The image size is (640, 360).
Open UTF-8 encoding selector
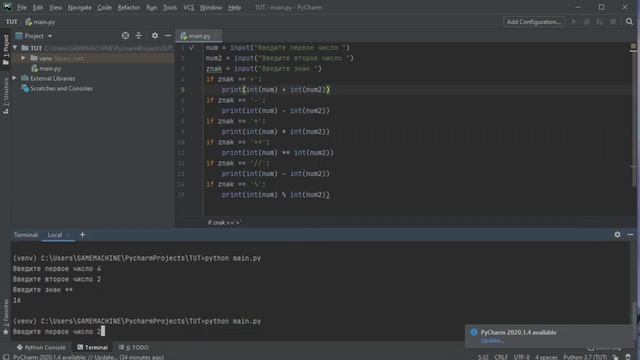click(x=521, y=357)
